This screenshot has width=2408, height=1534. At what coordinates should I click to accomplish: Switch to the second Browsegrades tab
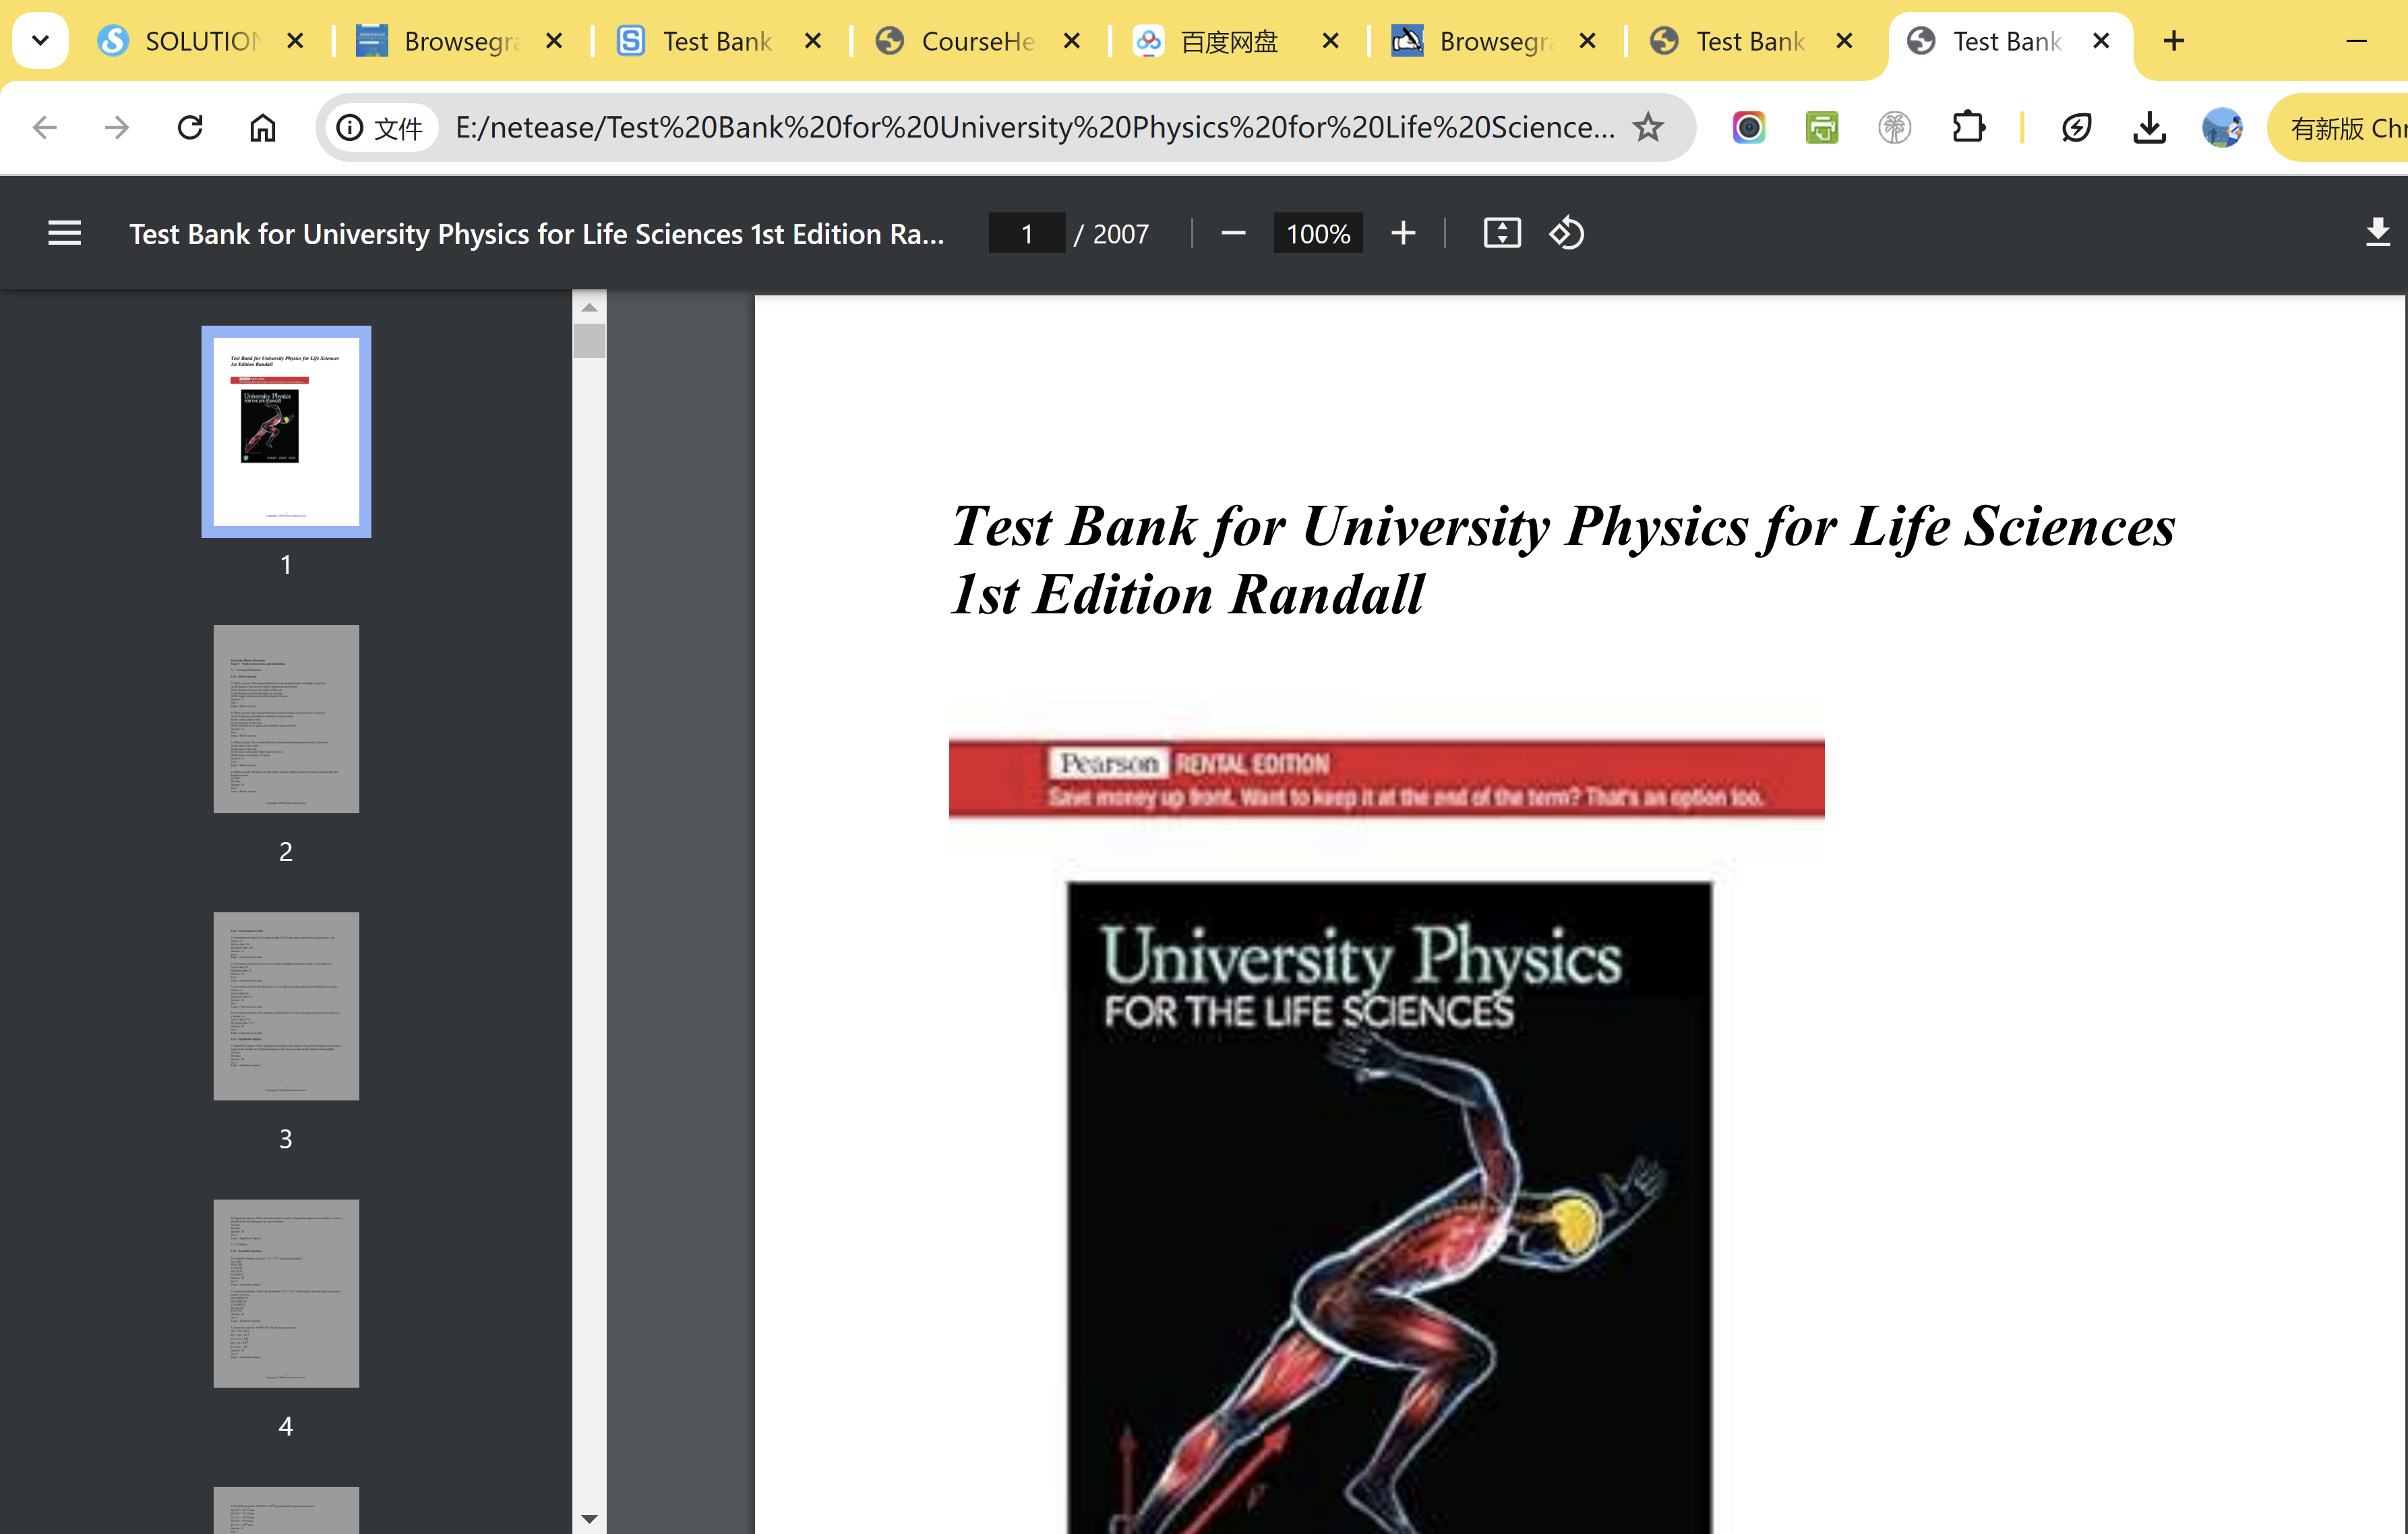(x=1475, y=41)
